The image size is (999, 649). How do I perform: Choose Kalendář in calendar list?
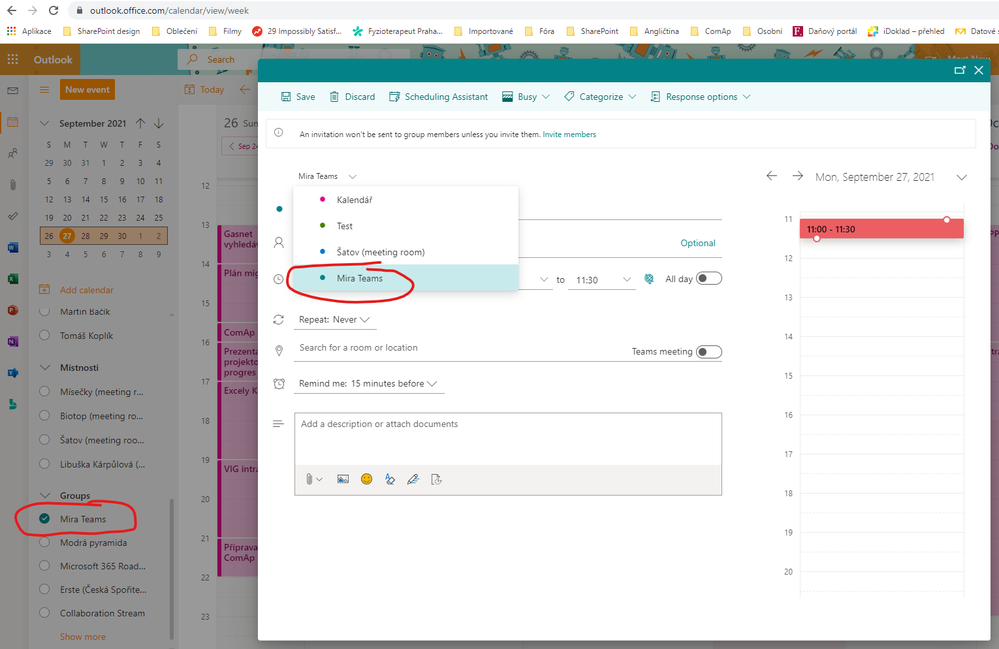pos(406,199)
